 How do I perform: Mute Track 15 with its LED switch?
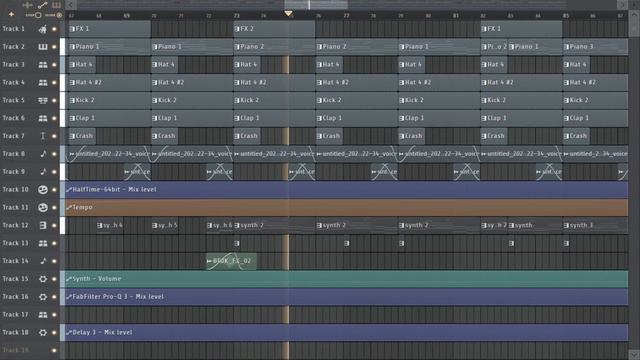[x=54, y=279]
